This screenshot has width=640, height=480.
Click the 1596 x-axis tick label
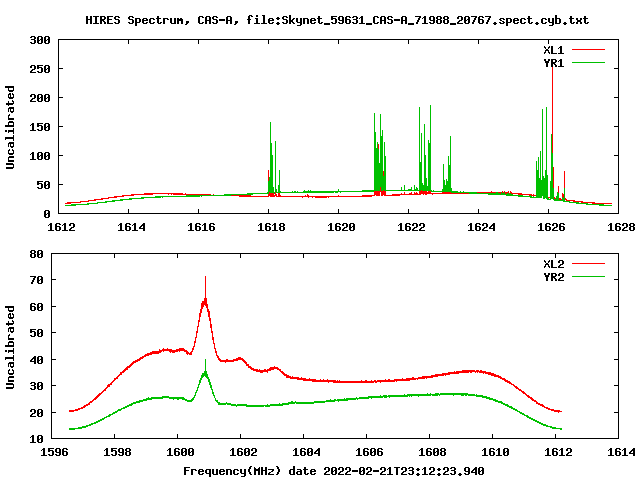54,452
